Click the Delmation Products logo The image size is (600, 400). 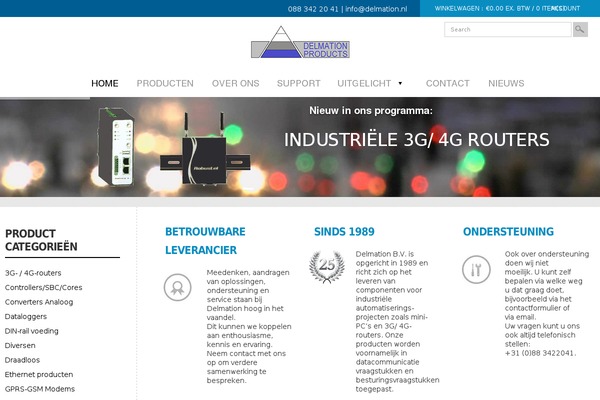tap(300, 42)
